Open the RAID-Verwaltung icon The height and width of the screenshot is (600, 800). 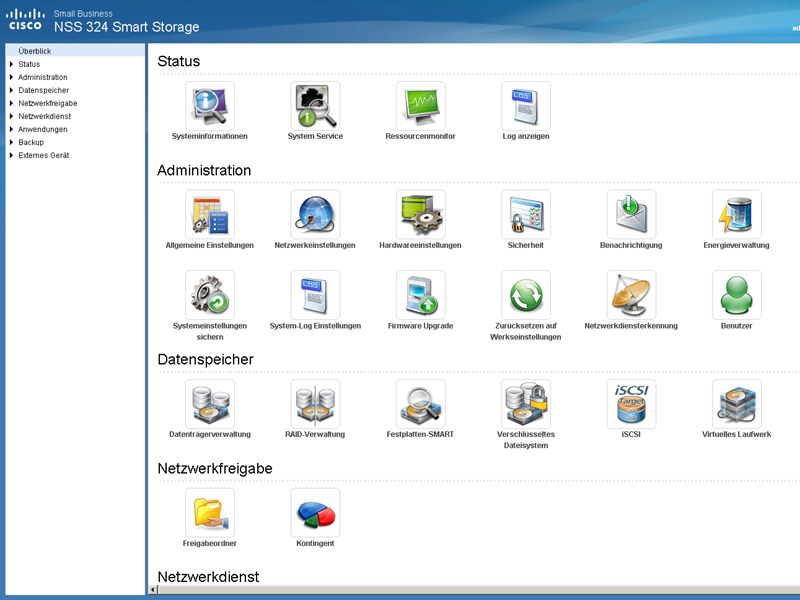315,404
